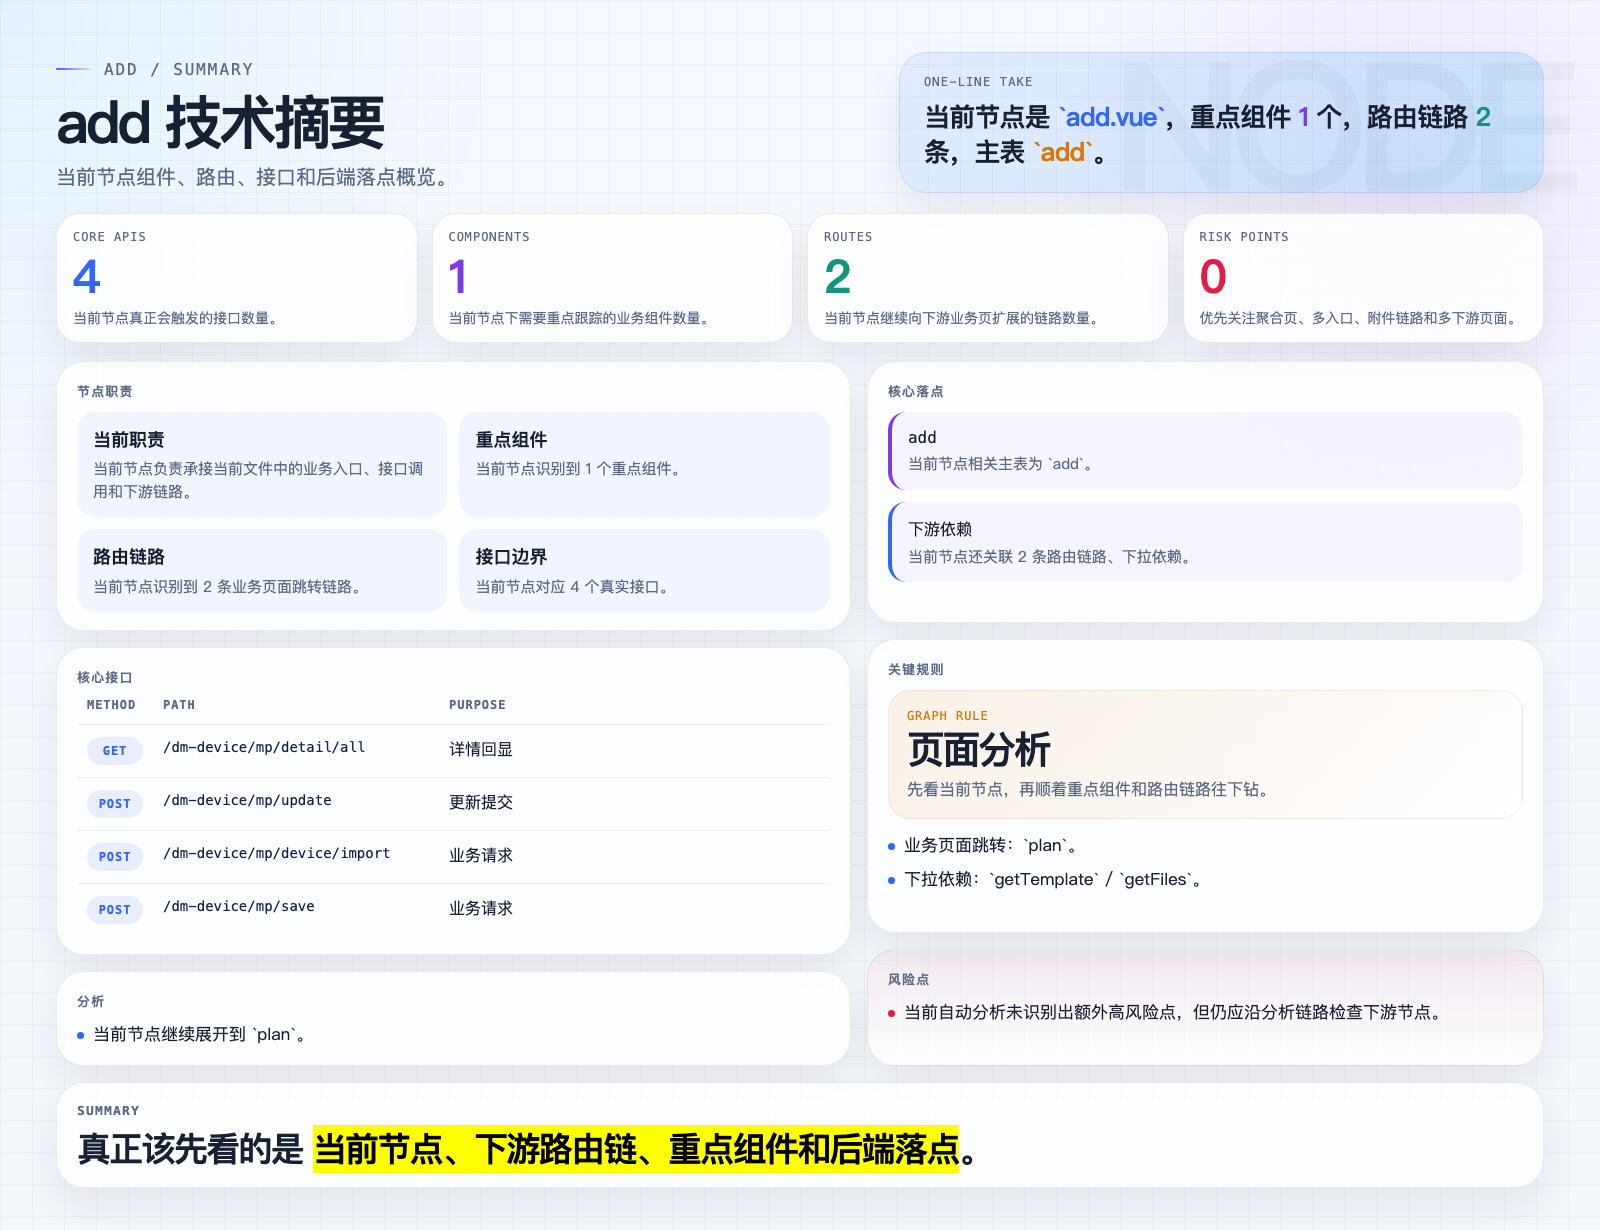1600x1230 pixels.
Task: Click the RISK POINTS value 0
Action: 1213,277
